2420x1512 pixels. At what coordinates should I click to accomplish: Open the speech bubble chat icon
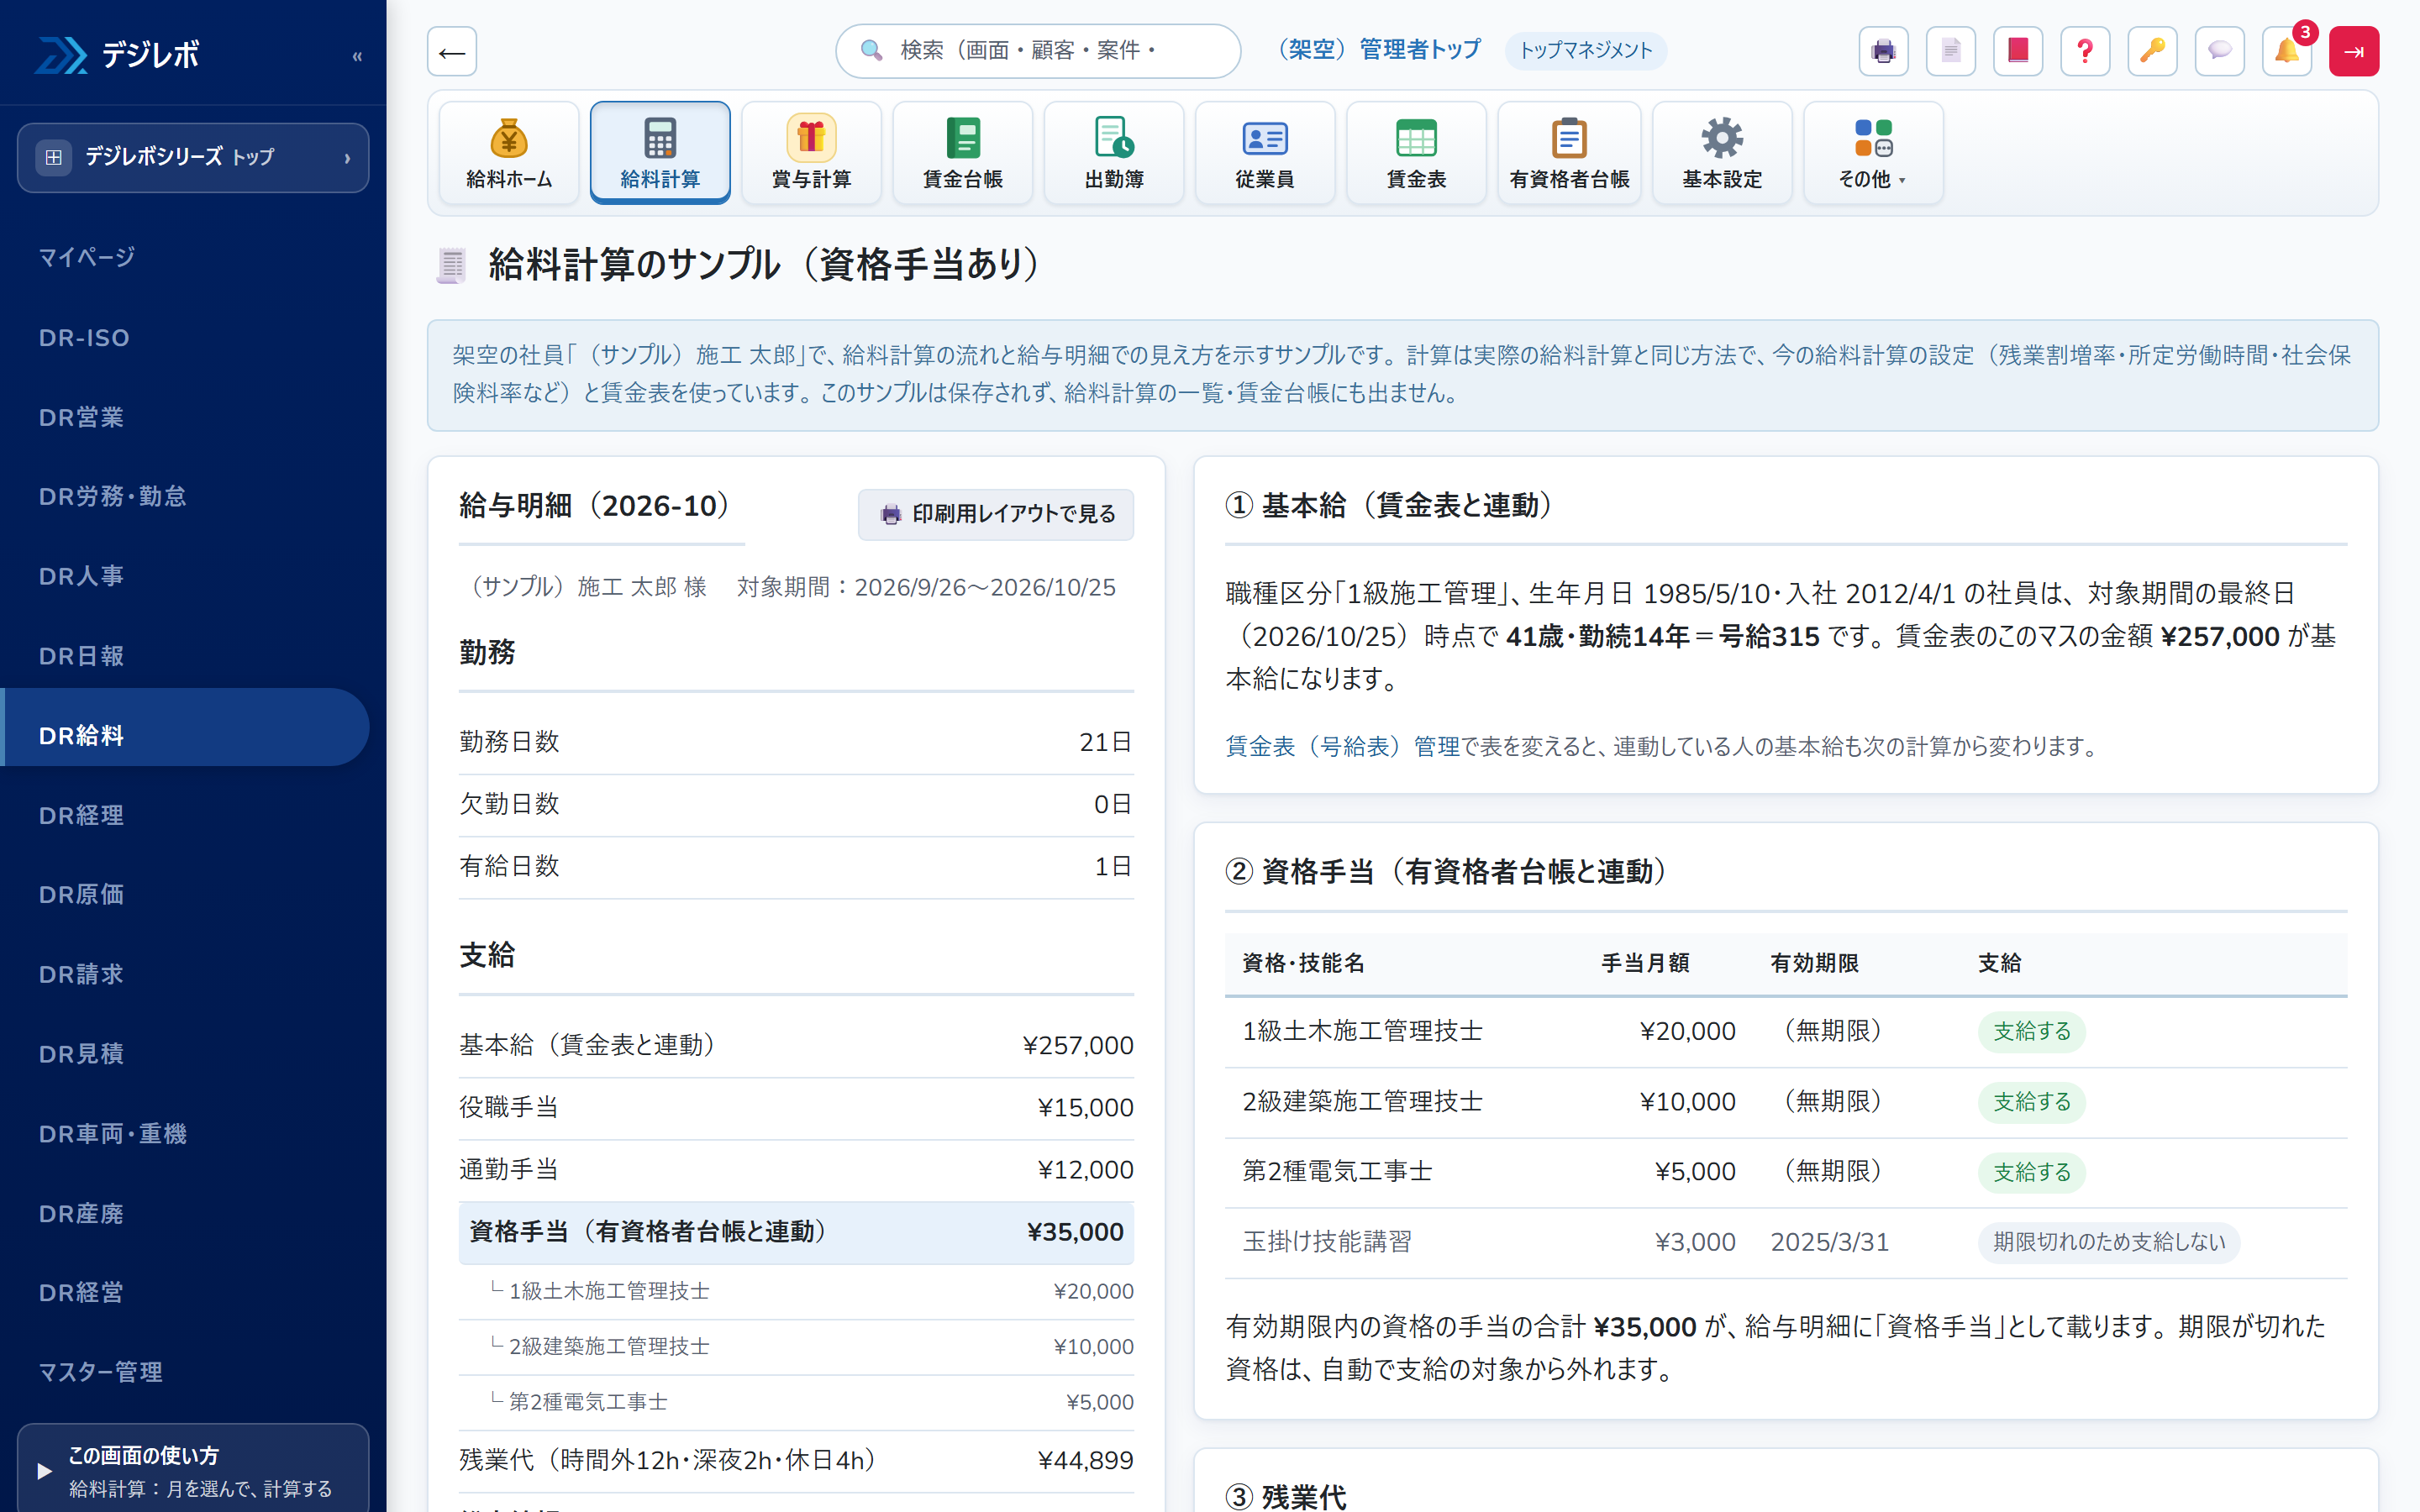tap(2219, 51)
